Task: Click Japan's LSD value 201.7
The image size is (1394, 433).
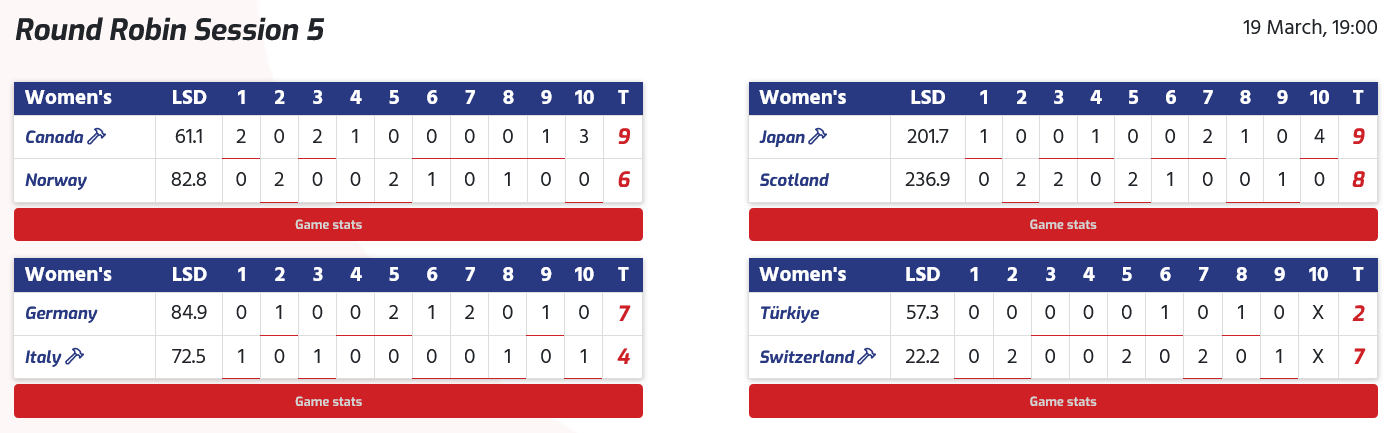Action: [x=927, y=137]
